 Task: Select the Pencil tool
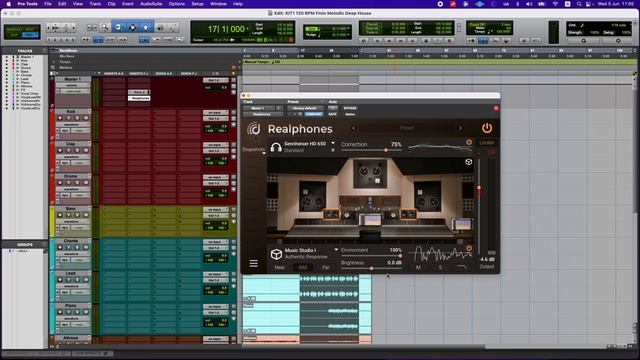173,28
